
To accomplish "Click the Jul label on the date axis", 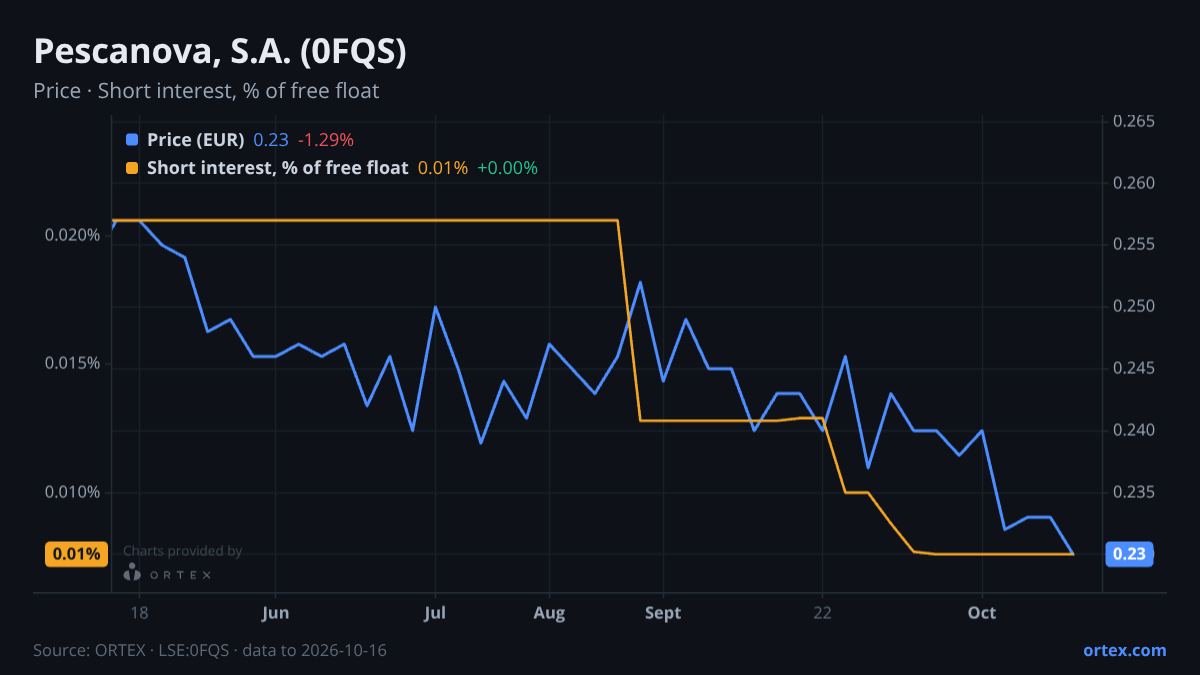I will coord(435,613).
